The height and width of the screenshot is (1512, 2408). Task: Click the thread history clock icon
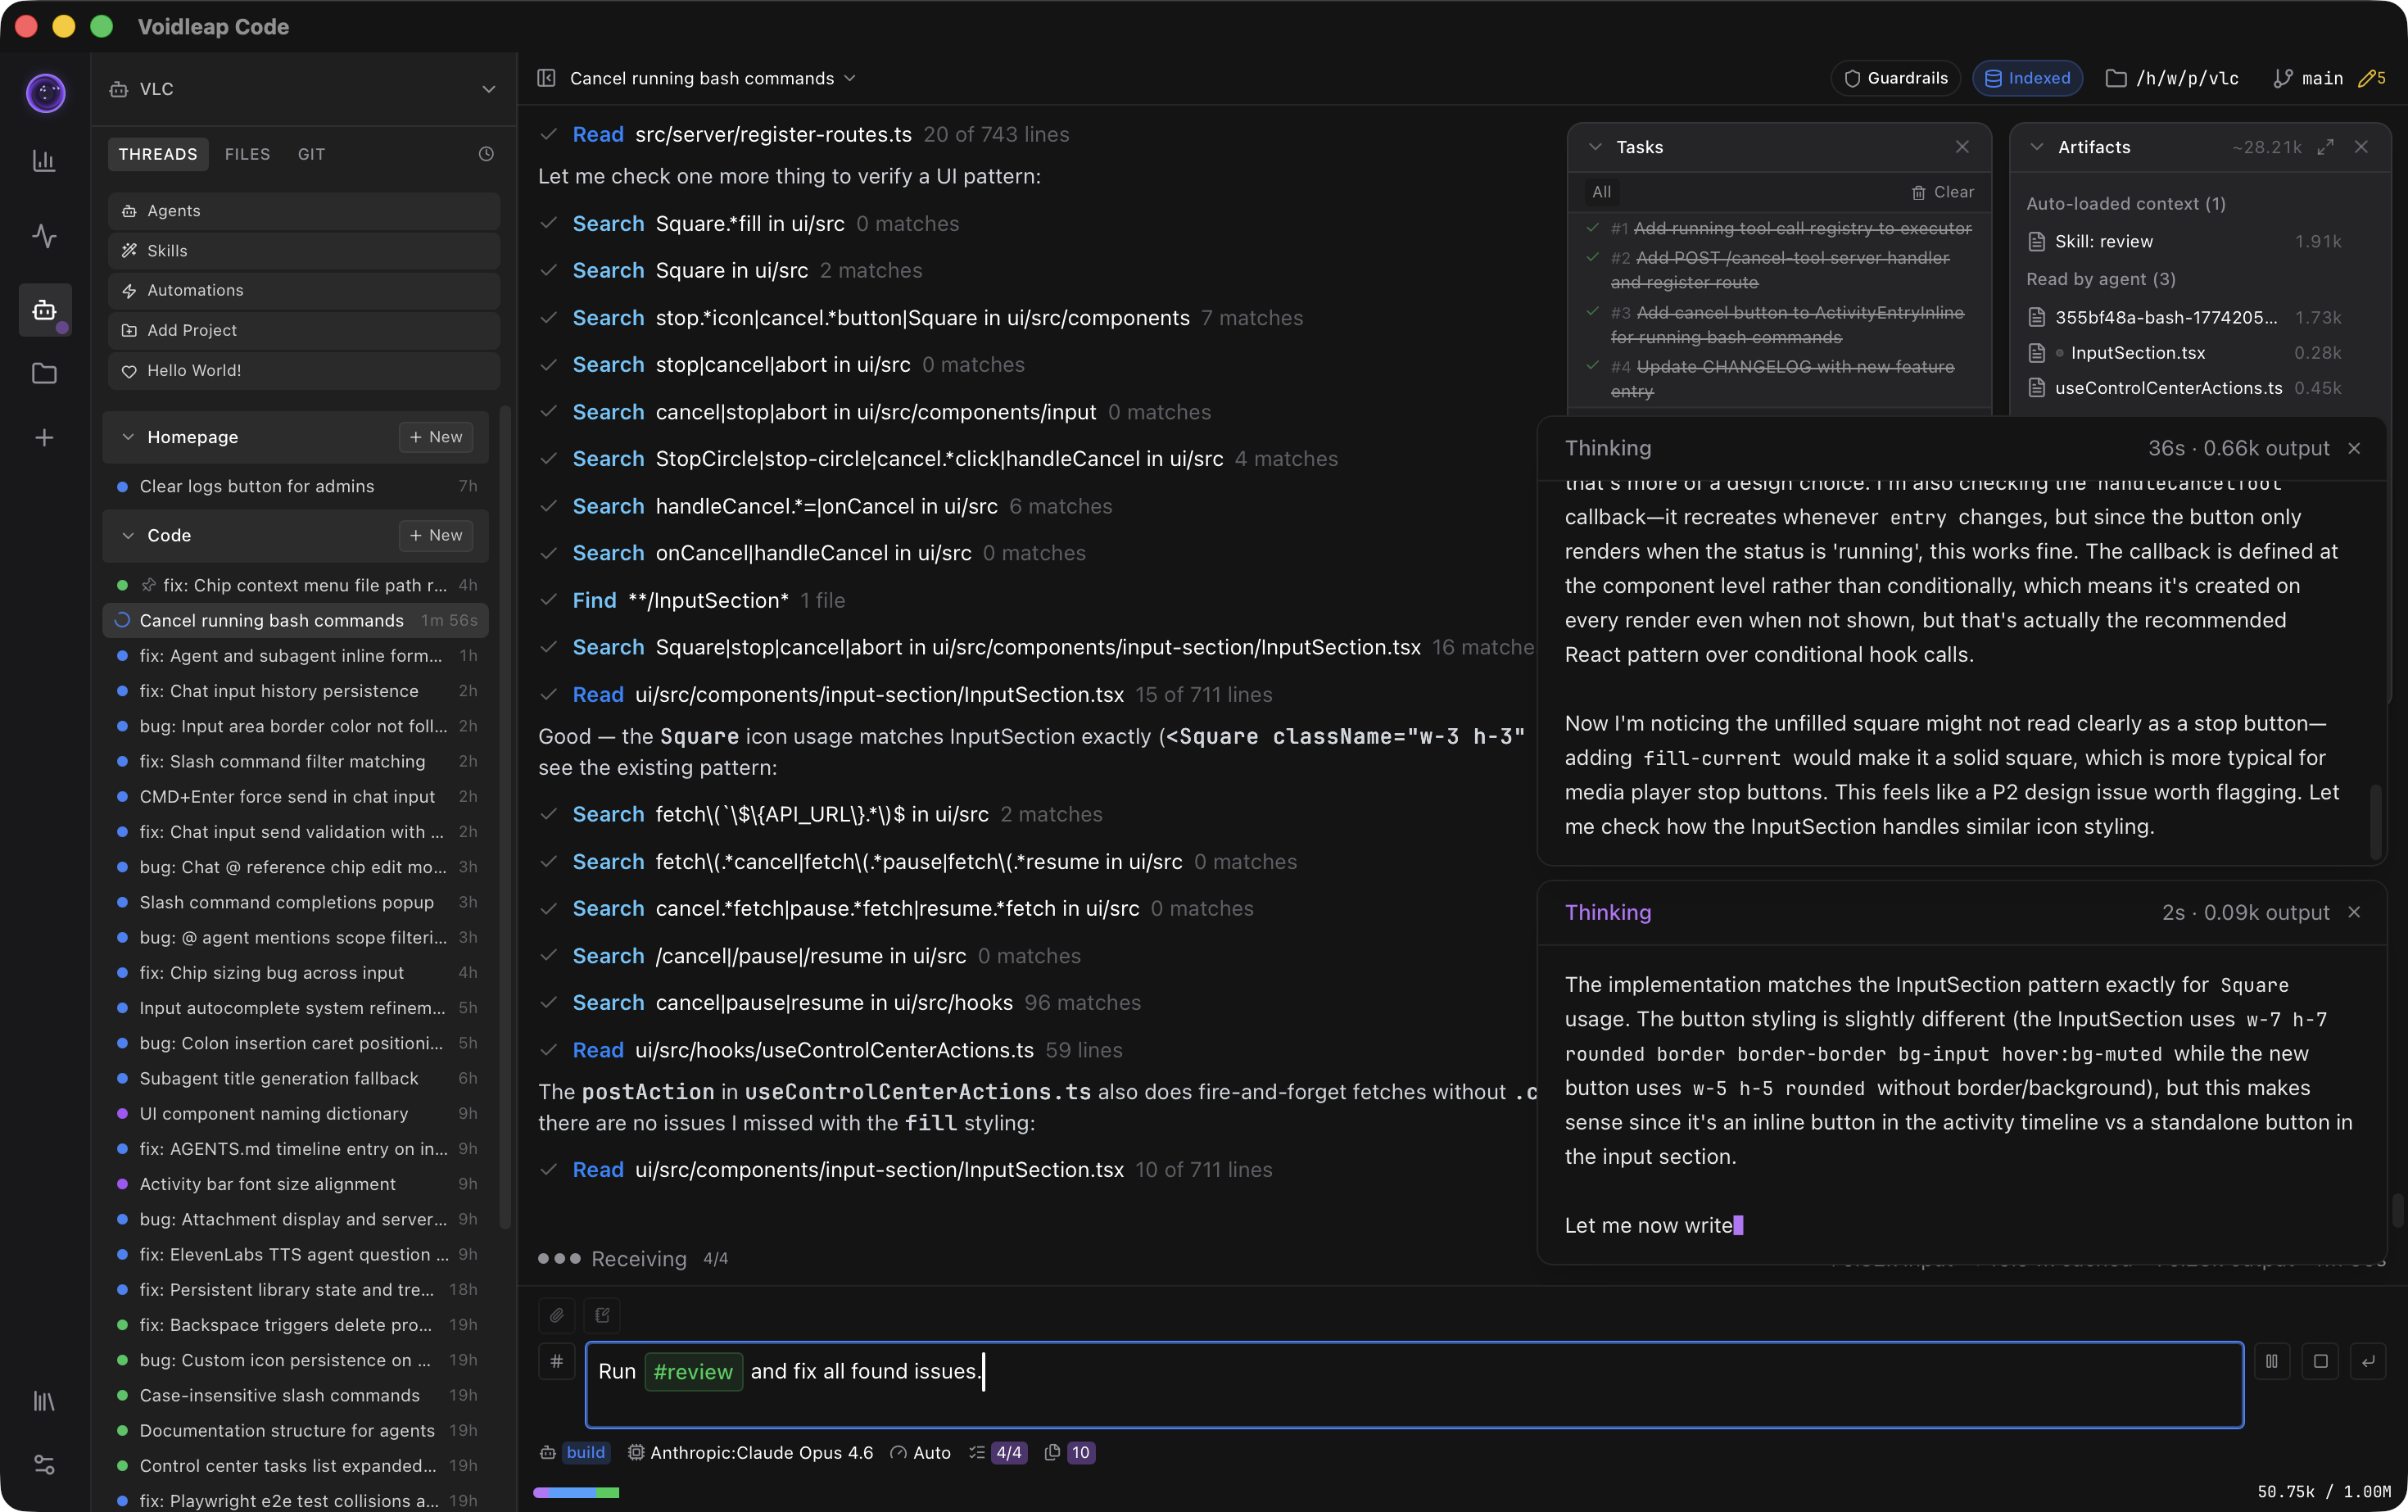[486, 154]
